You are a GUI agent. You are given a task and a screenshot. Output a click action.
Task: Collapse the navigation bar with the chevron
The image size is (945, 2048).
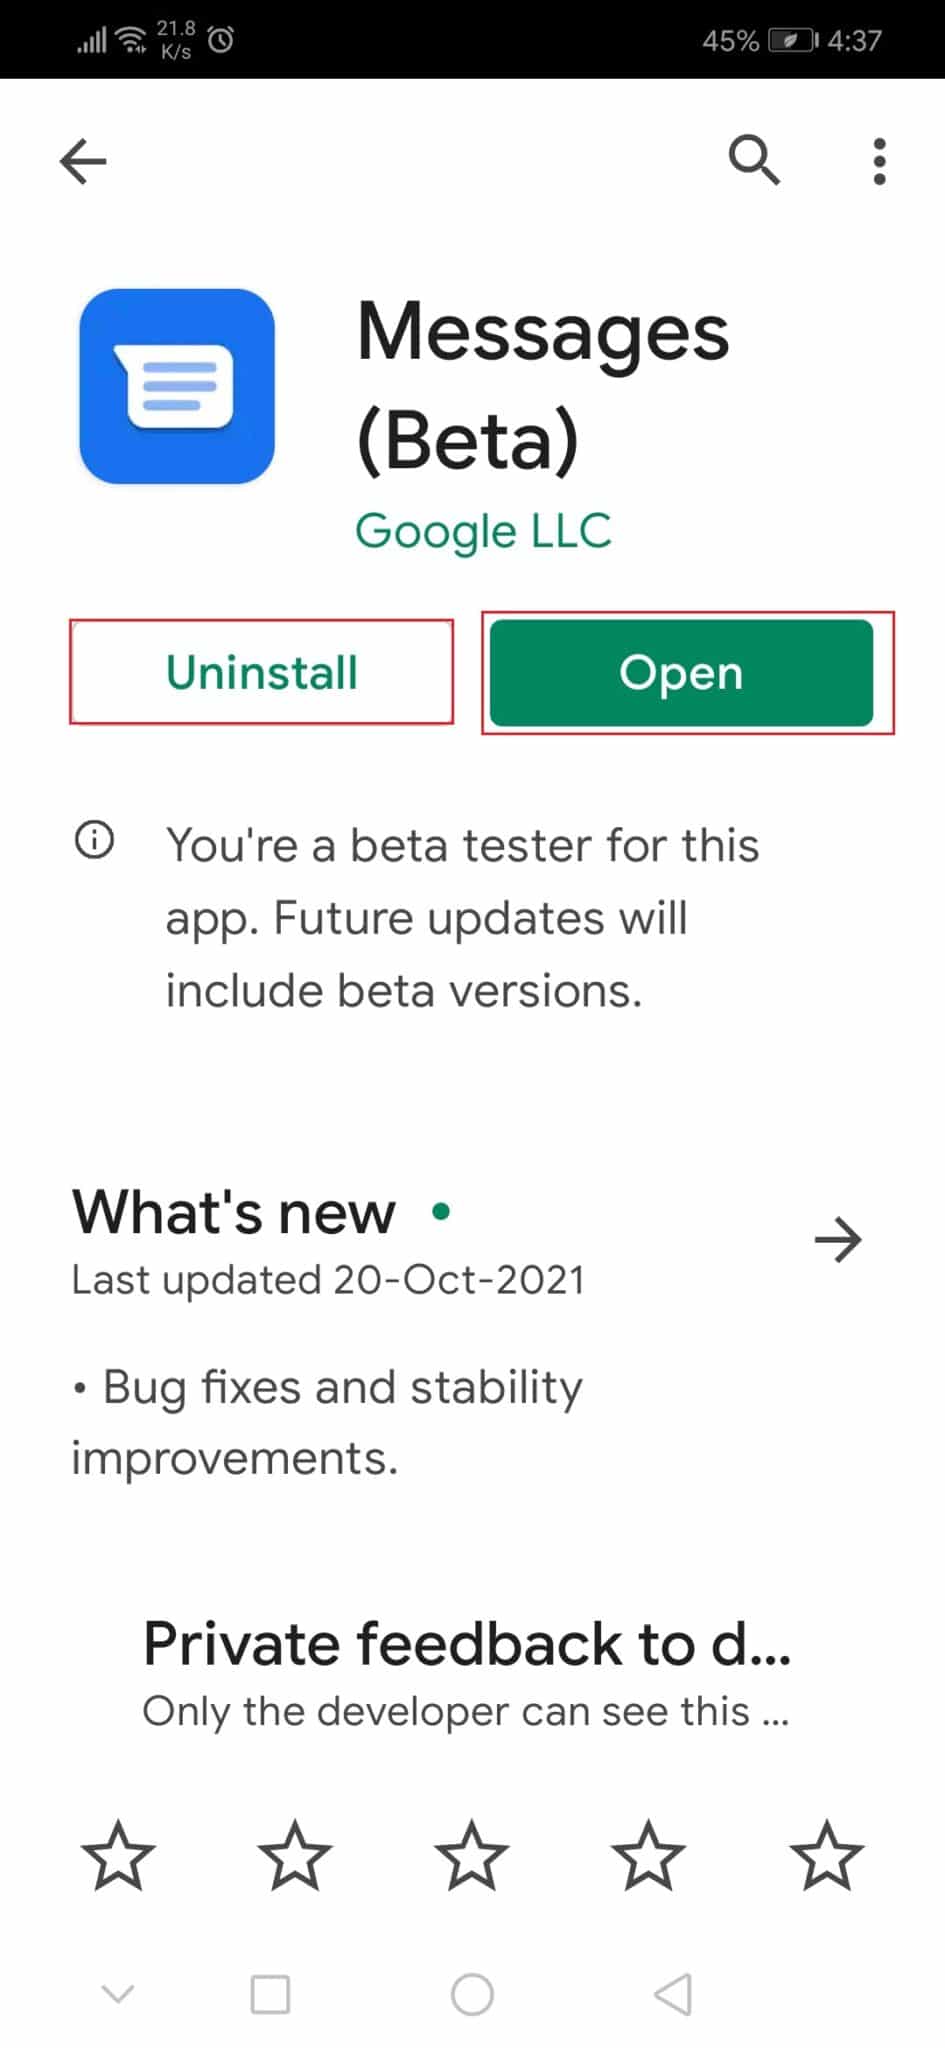(117, 1990)
